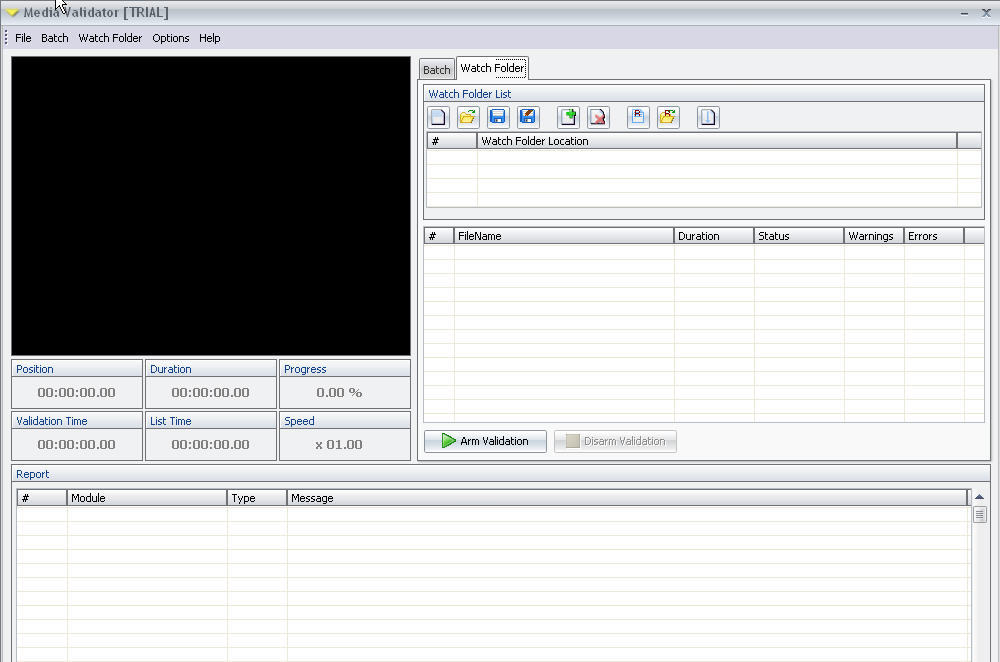Click the FileName column header
Screen dimensions: 1000x662
pyautogui.click(x=564, y=236)
